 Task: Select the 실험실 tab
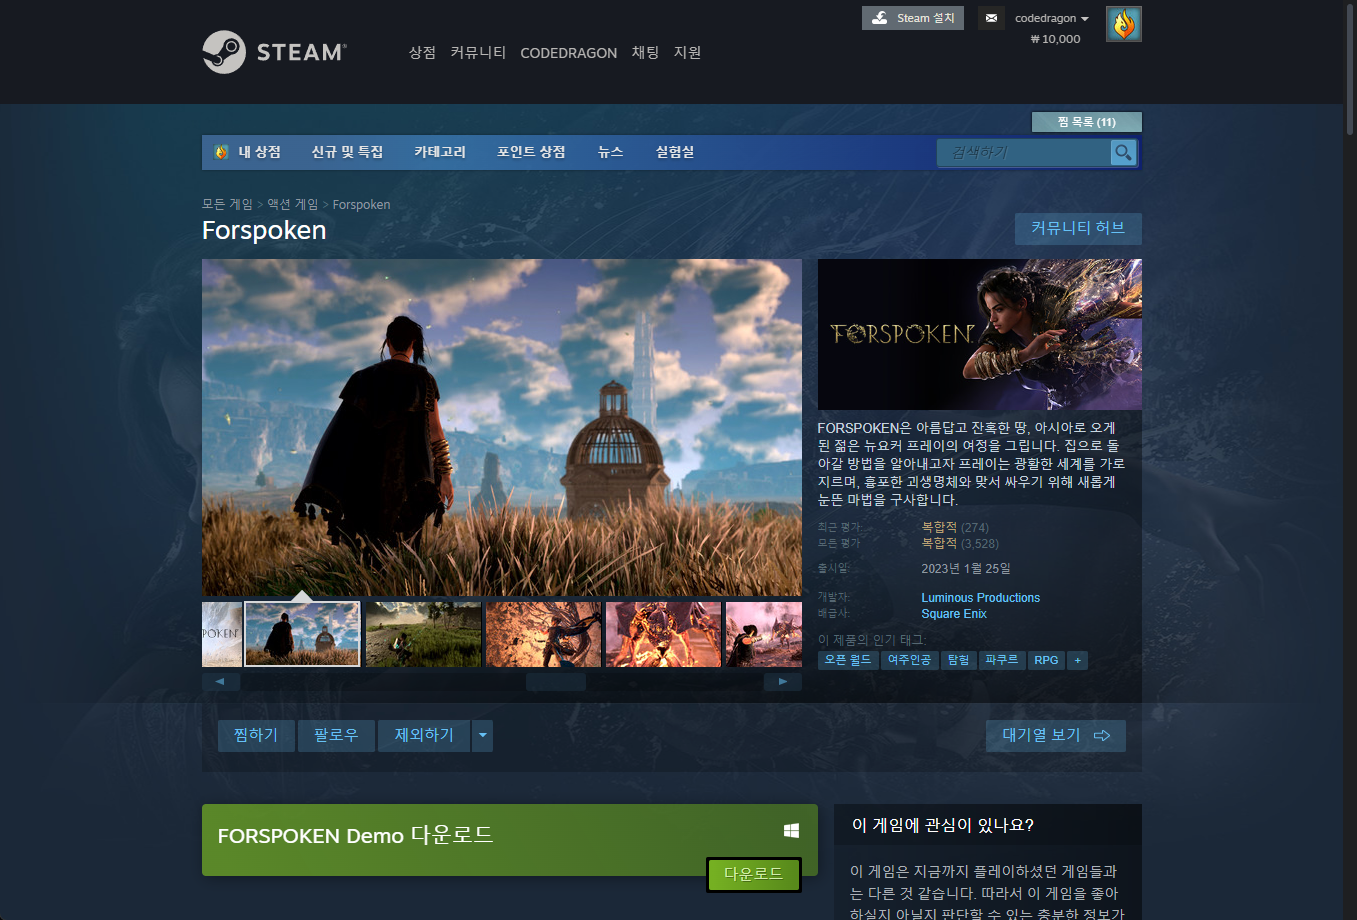[674, 152]
